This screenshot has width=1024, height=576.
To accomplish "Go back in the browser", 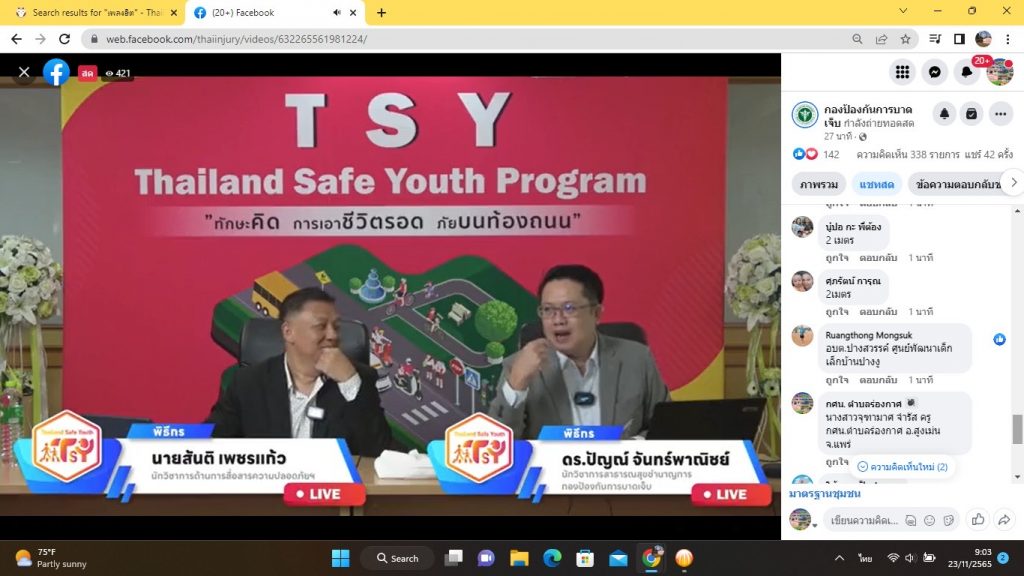I will pyautogui.click(x=16, y=39).
